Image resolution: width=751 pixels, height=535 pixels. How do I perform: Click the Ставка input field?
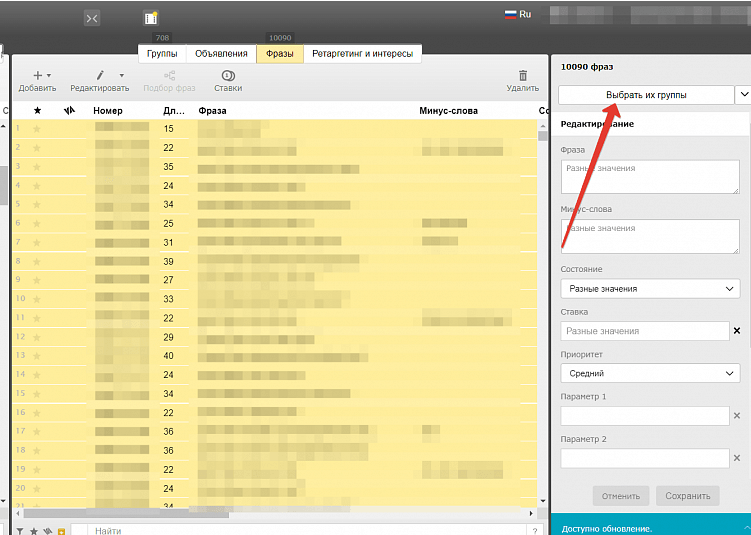pyautogui.click(x=645, y=331)
